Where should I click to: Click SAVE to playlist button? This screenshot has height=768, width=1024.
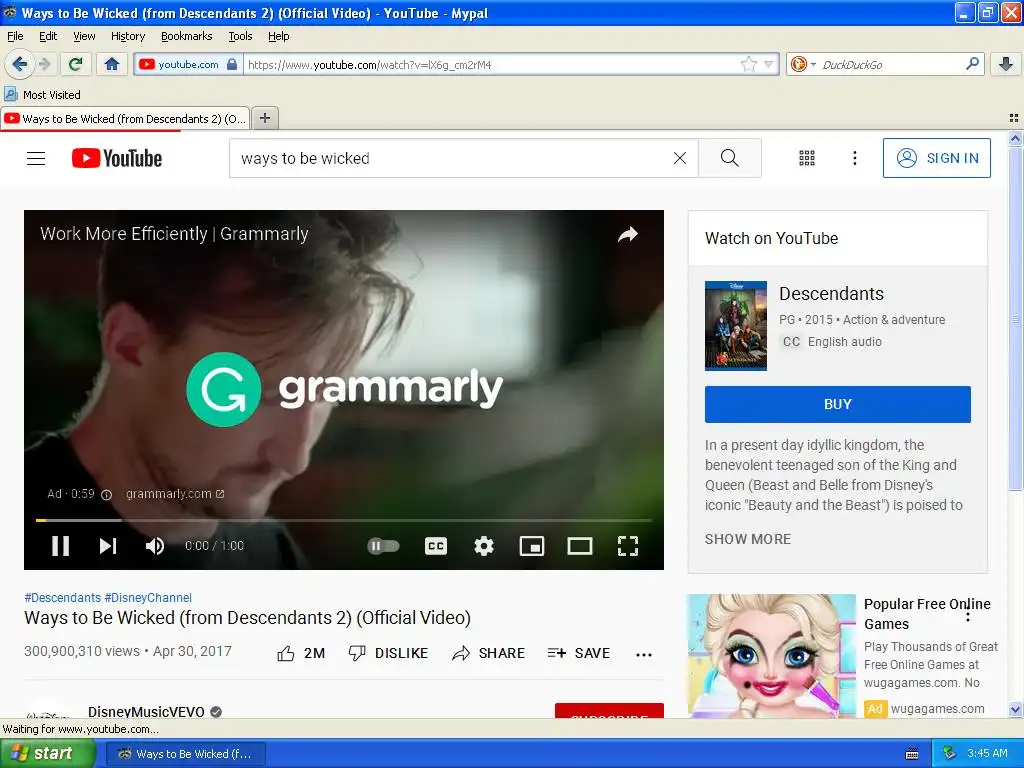[579, 653]
